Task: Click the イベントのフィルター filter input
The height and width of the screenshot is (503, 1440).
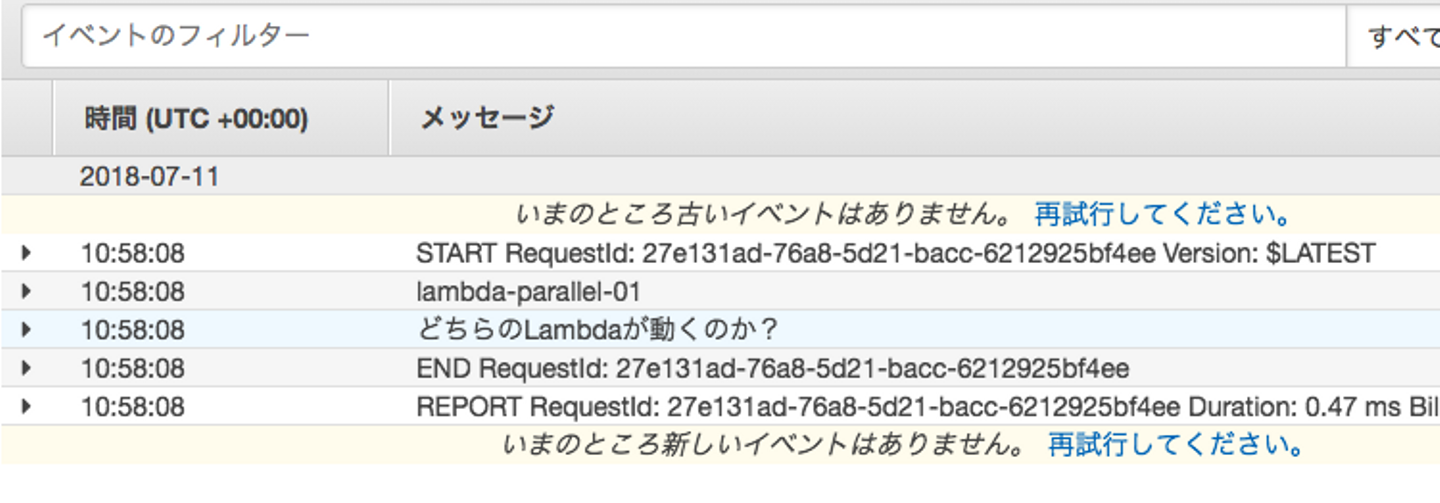Action: pyautogui.click(x=680, y=36)
